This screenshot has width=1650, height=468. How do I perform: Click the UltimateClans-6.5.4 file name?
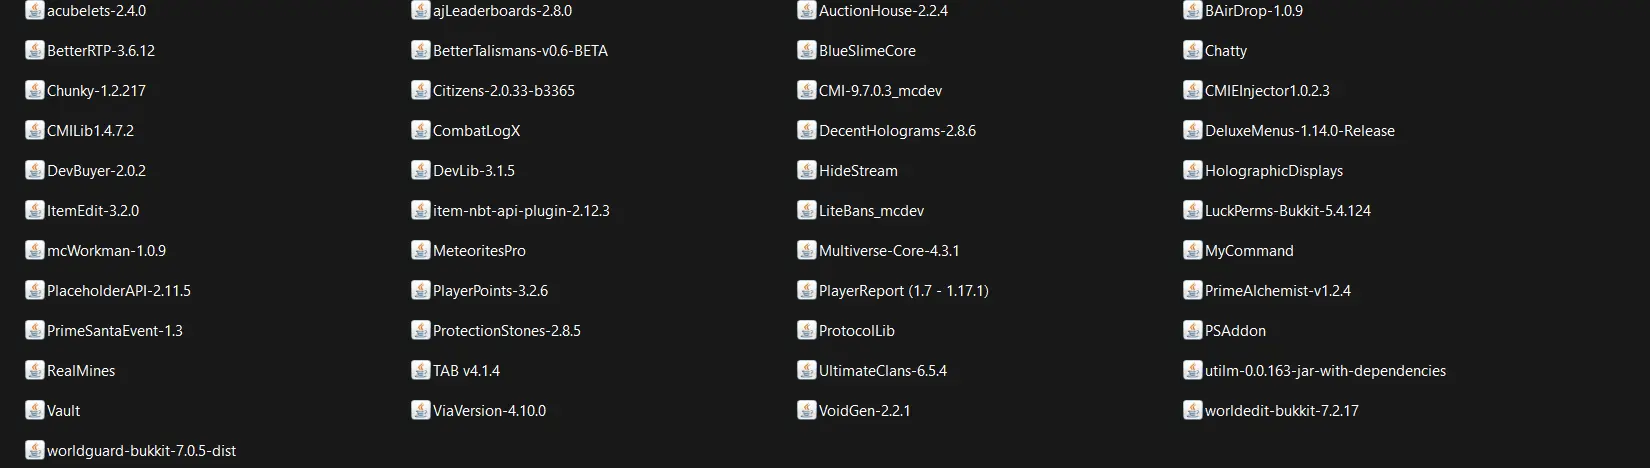click(x=883, y=371)
